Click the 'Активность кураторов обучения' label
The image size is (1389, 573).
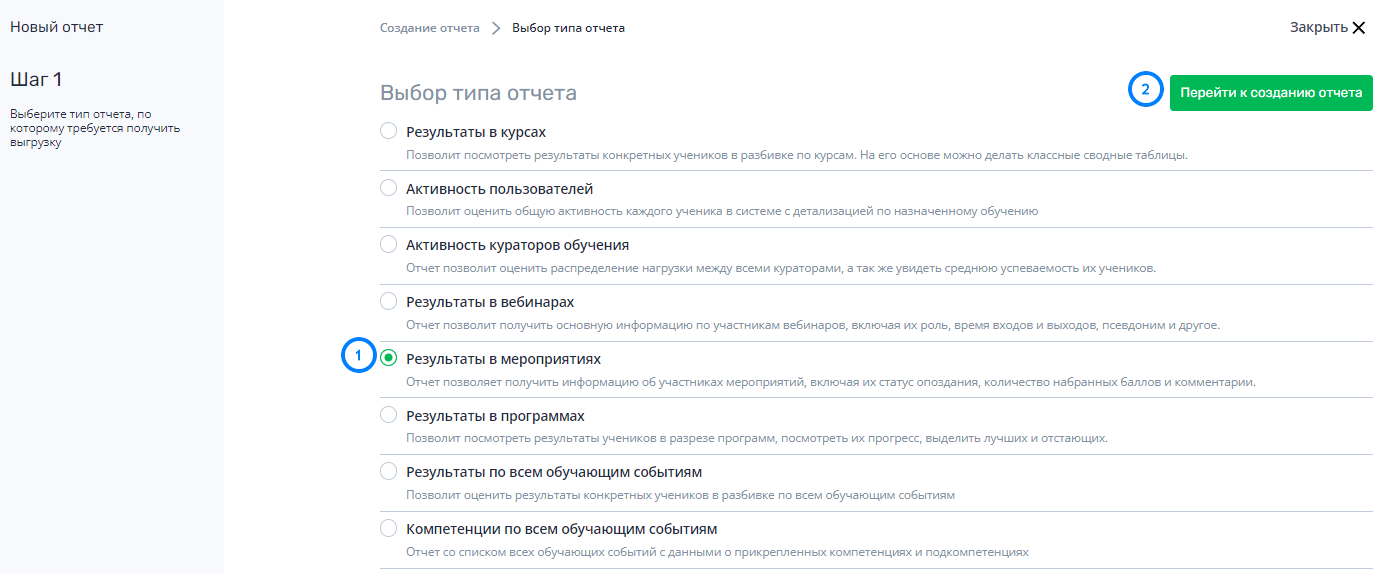[518, 245]
